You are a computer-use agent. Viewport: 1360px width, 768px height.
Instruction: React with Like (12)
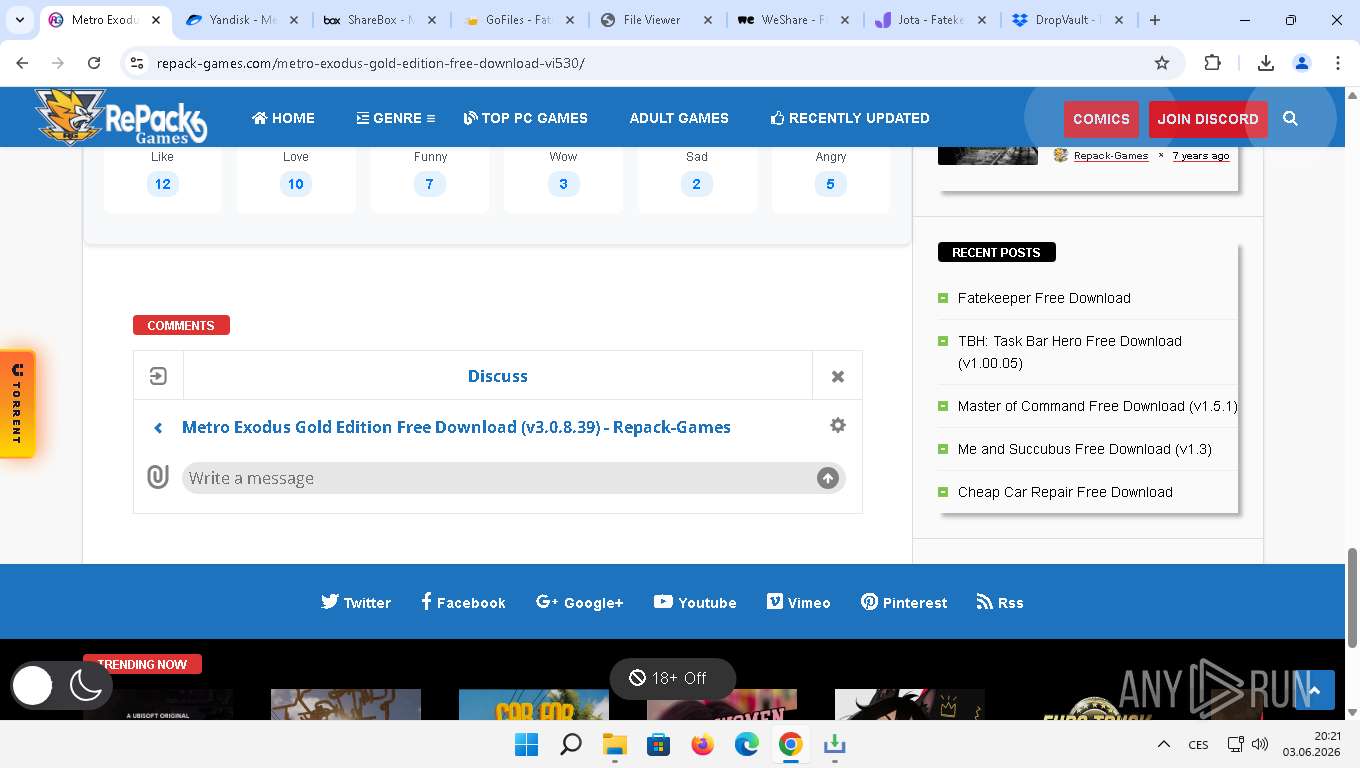[x=162, y=184]
